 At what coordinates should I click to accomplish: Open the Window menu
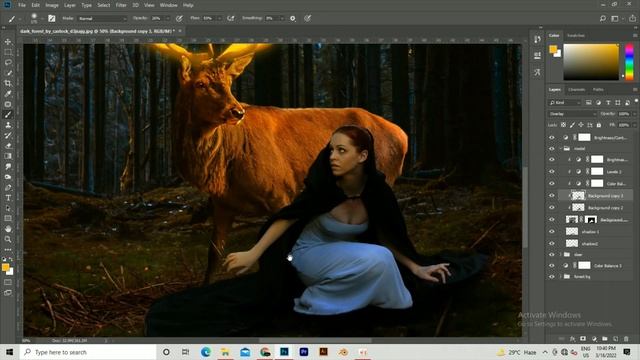168,5
